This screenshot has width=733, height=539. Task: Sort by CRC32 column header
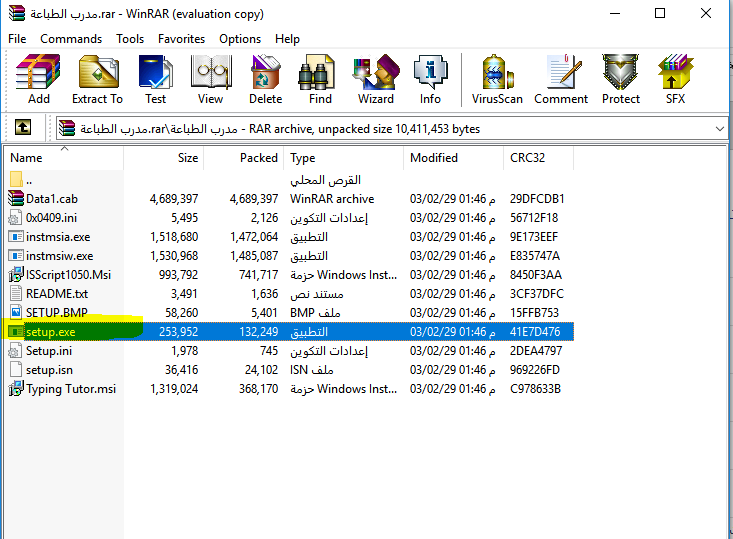(x=539, y=158)
